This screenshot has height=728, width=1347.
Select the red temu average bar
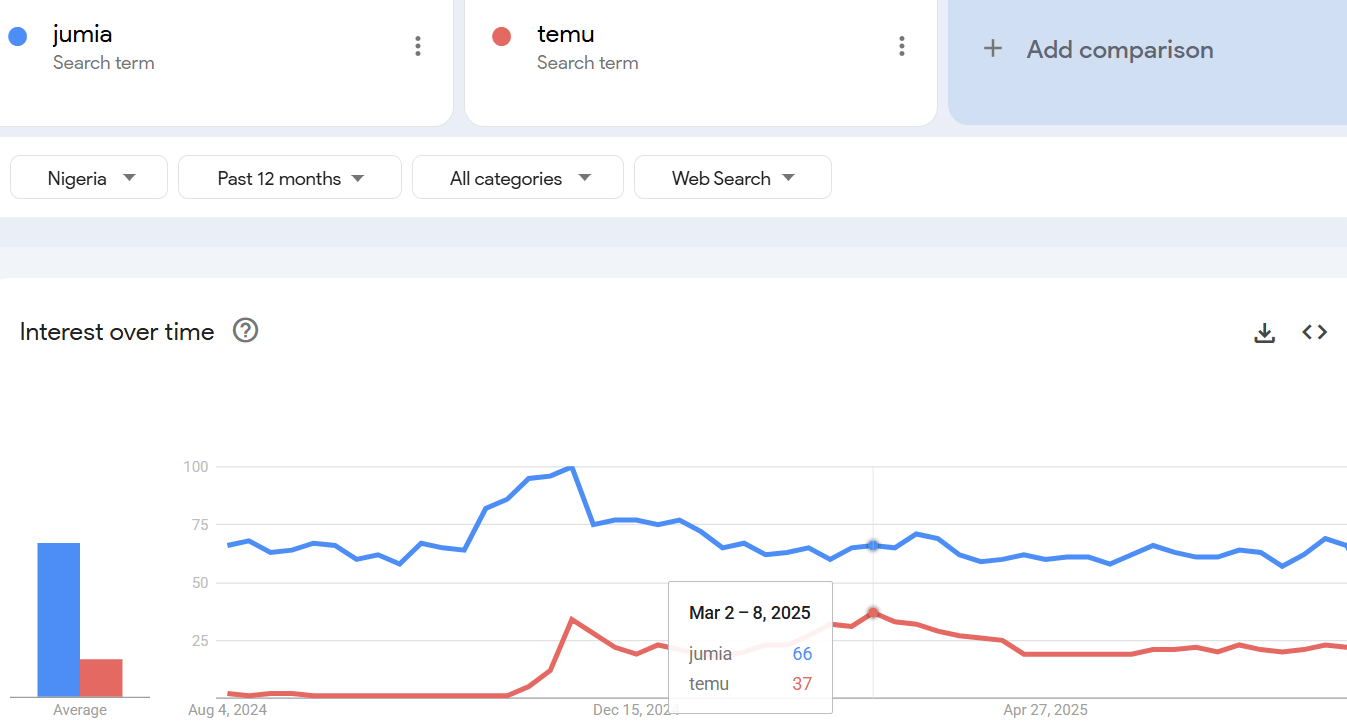(101, 678)
